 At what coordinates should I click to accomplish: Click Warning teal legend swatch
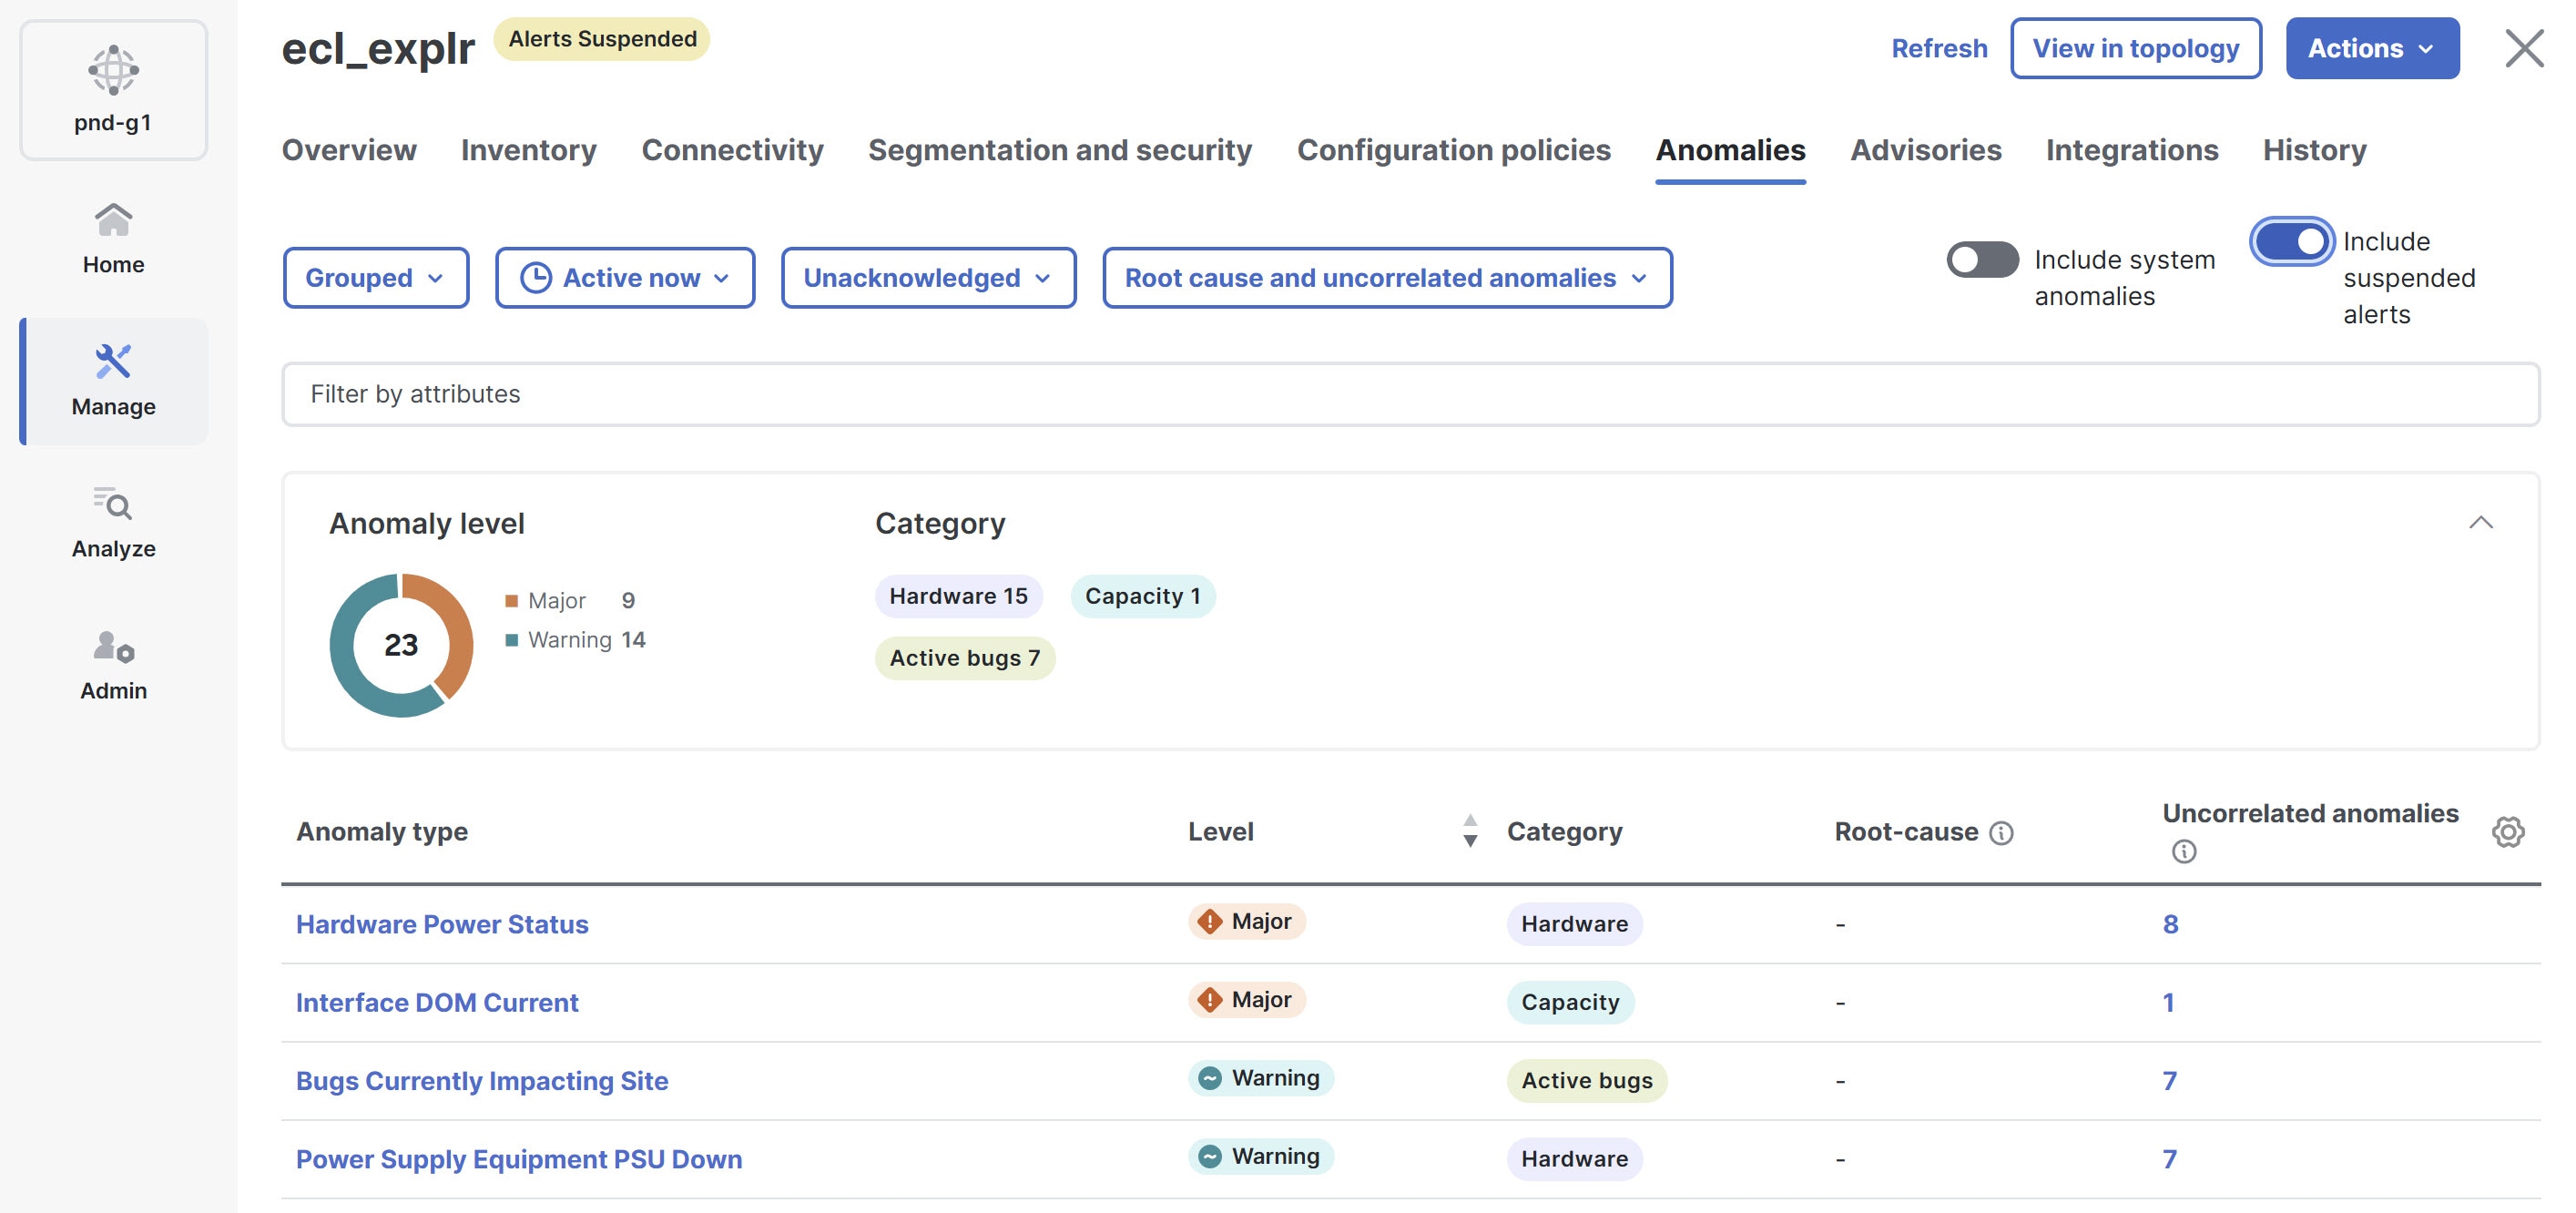pyautogui.click(x=511, y=640)
